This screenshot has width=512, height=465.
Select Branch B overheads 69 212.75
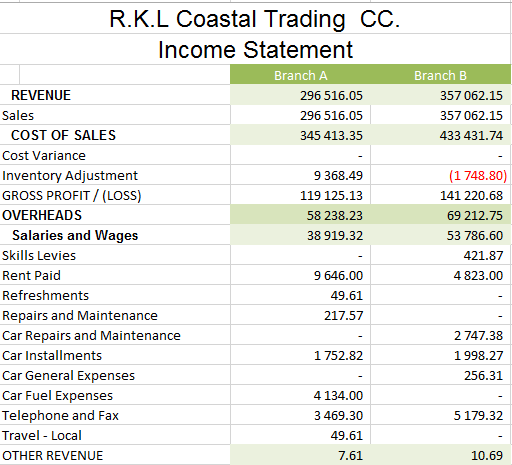475,216
